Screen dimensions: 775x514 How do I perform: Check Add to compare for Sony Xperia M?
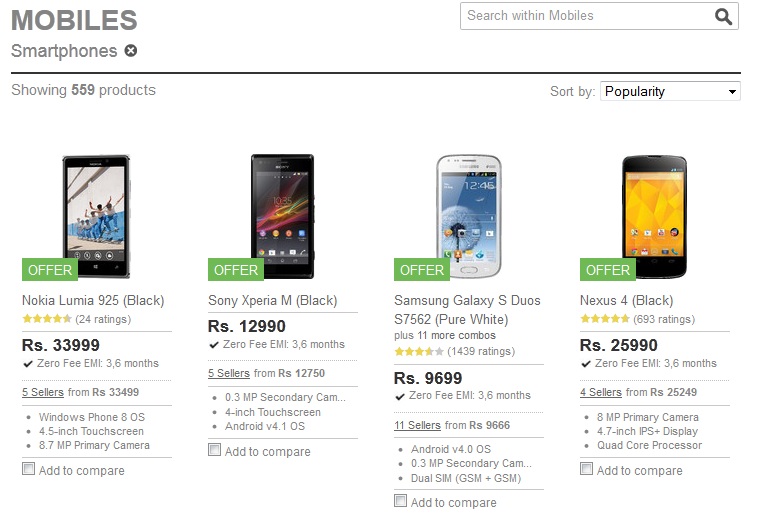215,450
